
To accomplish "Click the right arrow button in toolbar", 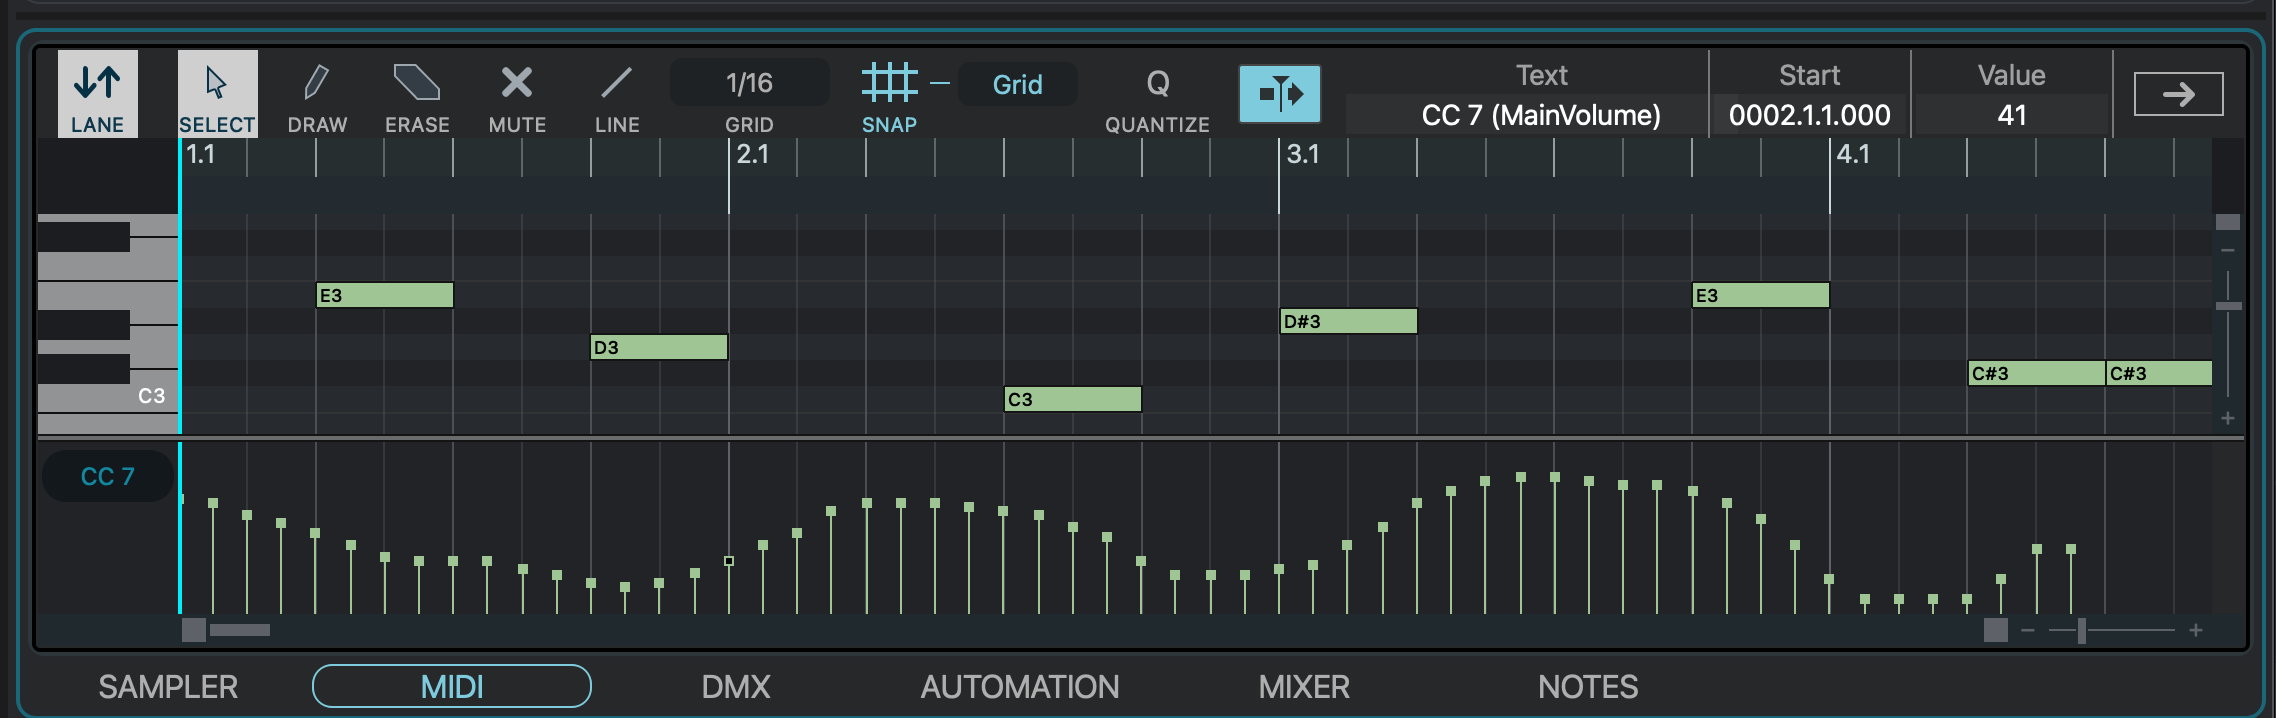I will [x=2178, y=95].
